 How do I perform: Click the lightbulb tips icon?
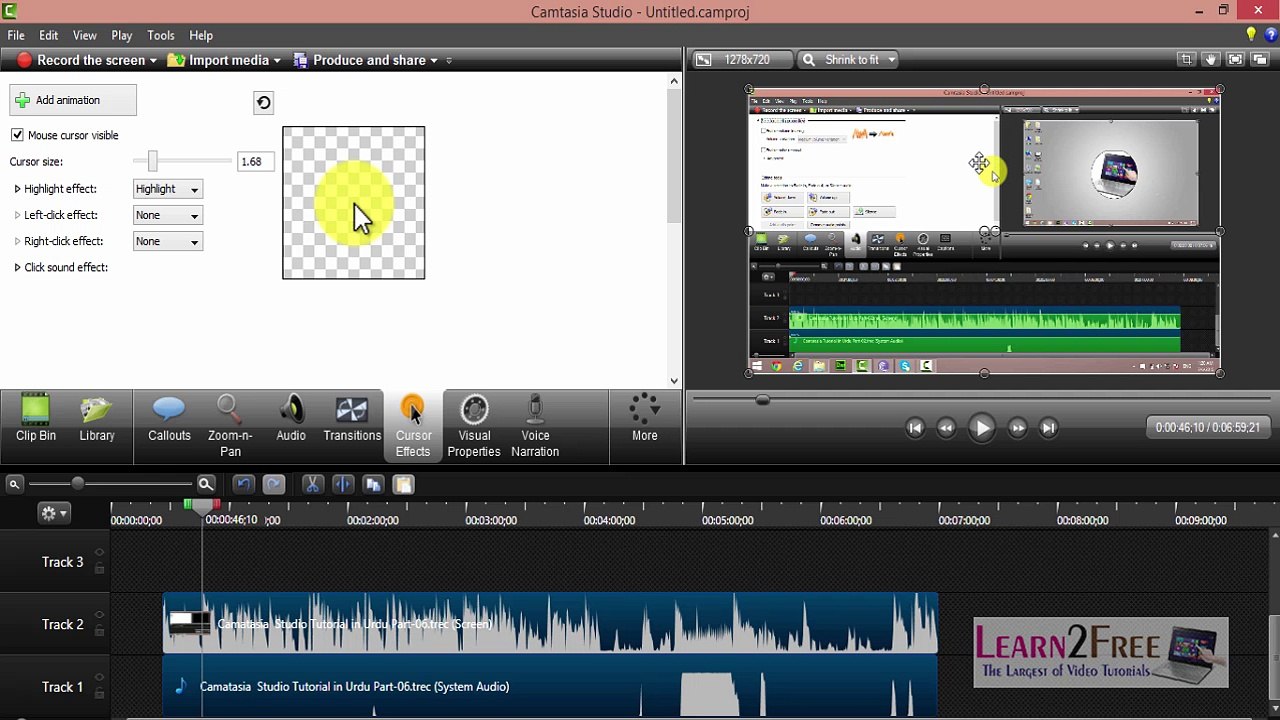click(x=1251, y=35)
